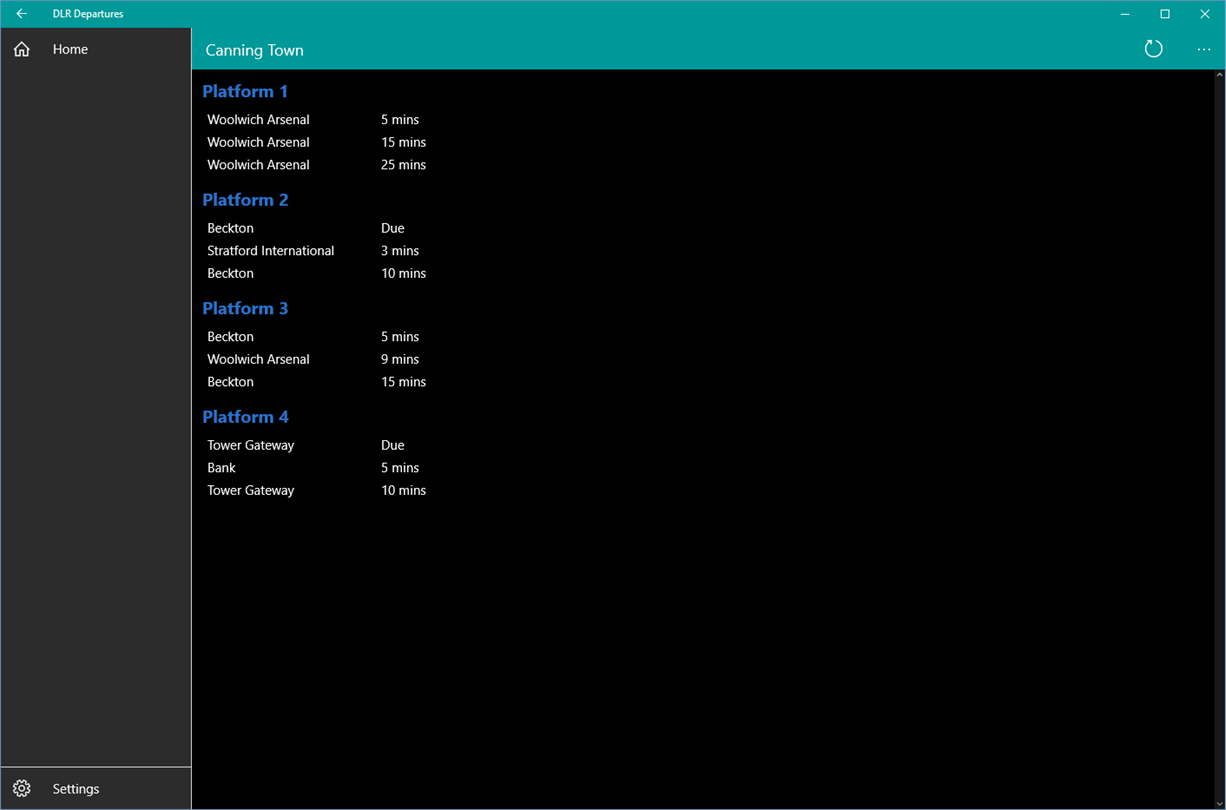Select the Platform 1 heading
Image resolution: width=1226 pixels, height=810 pixels.
[x=245, y=91]
